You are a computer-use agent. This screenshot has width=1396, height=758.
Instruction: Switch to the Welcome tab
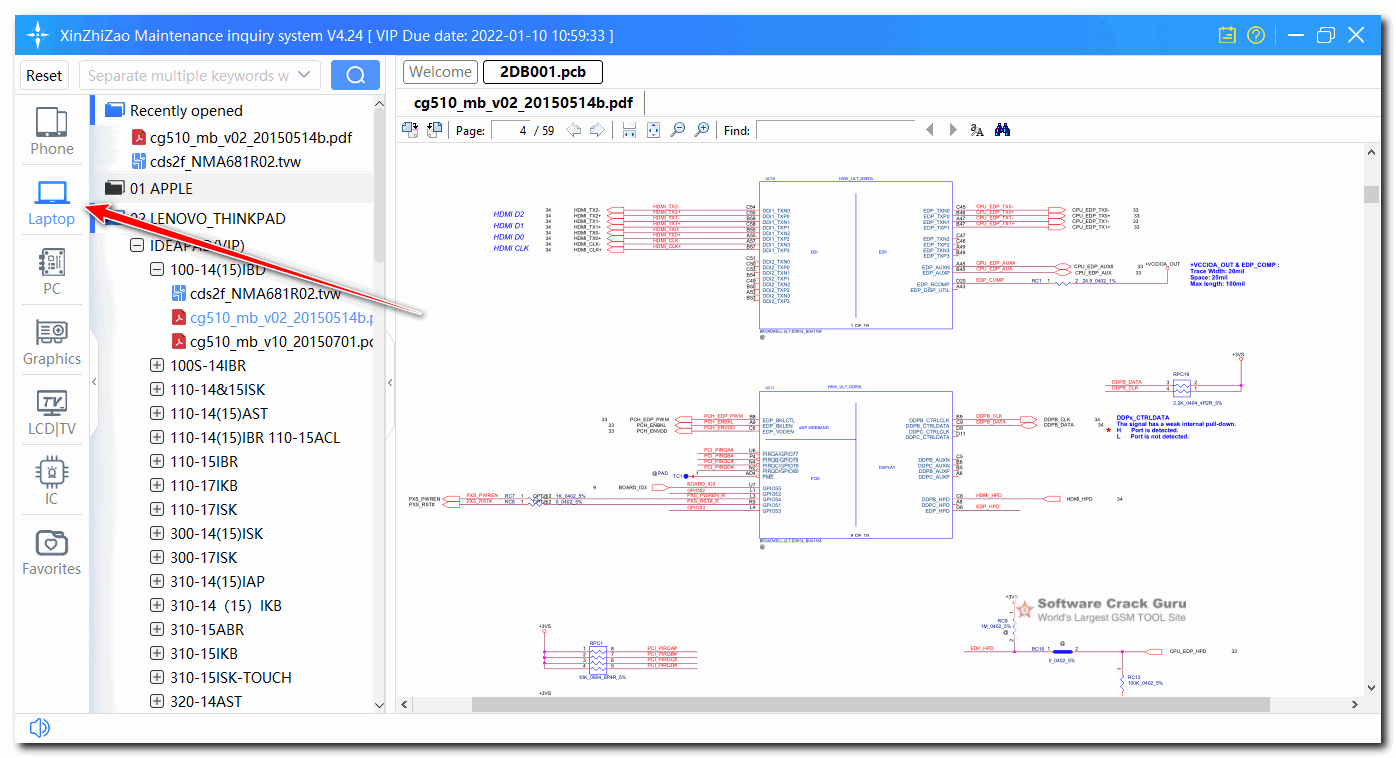[x=440, y=71]
